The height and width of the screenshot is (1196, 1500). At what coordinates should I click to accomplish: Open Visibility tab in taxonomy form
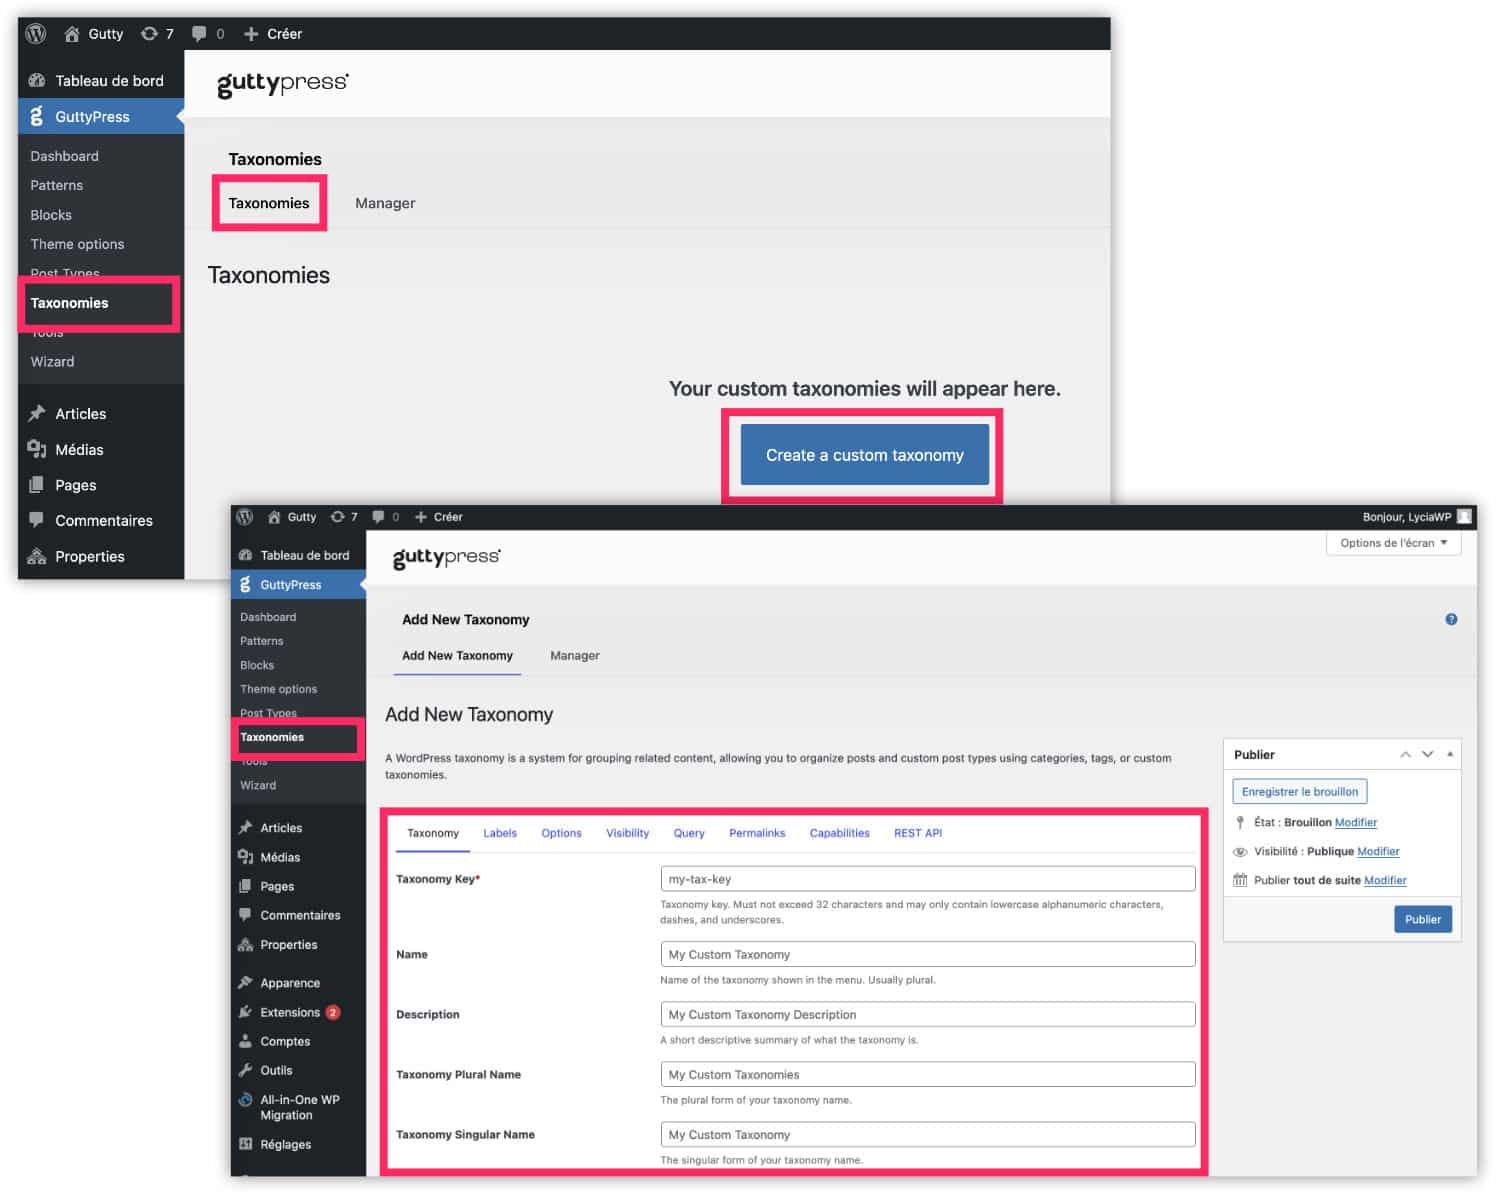tap(627, 834)
